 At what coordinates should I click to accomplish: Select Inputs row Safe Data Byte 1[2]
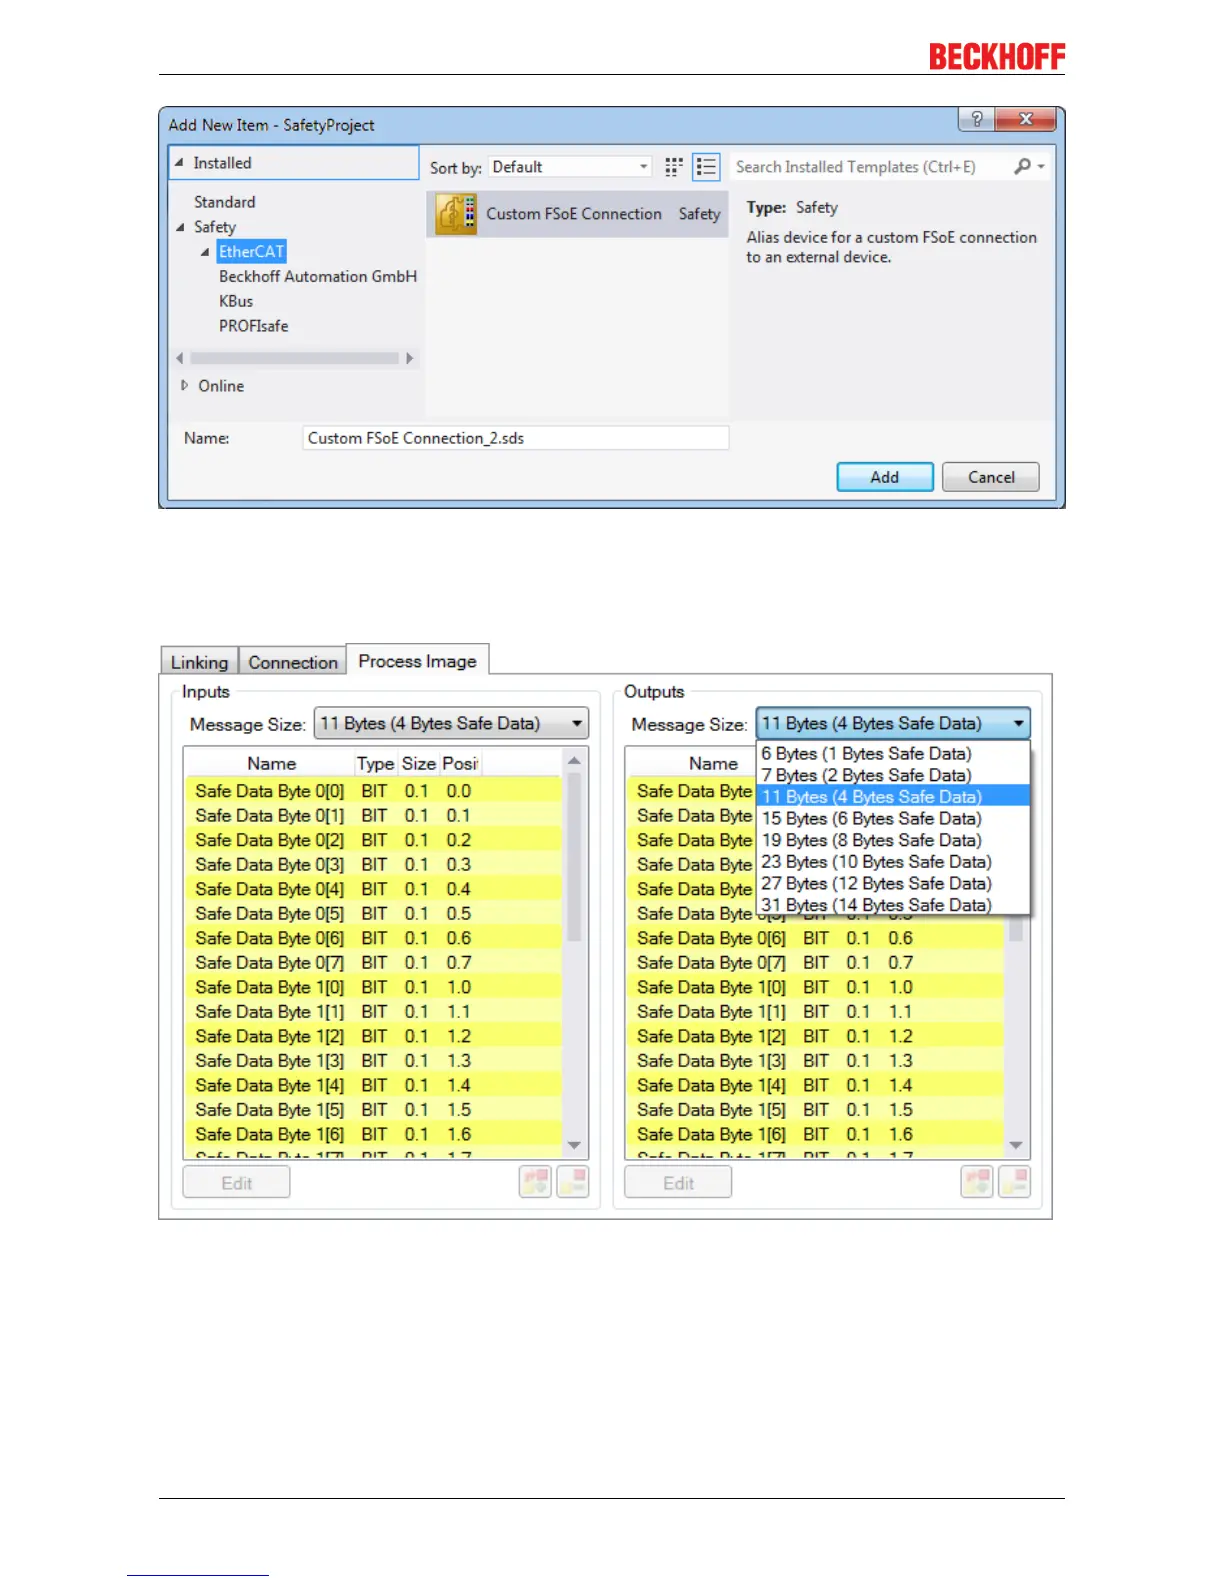[x=373, y=1036]
